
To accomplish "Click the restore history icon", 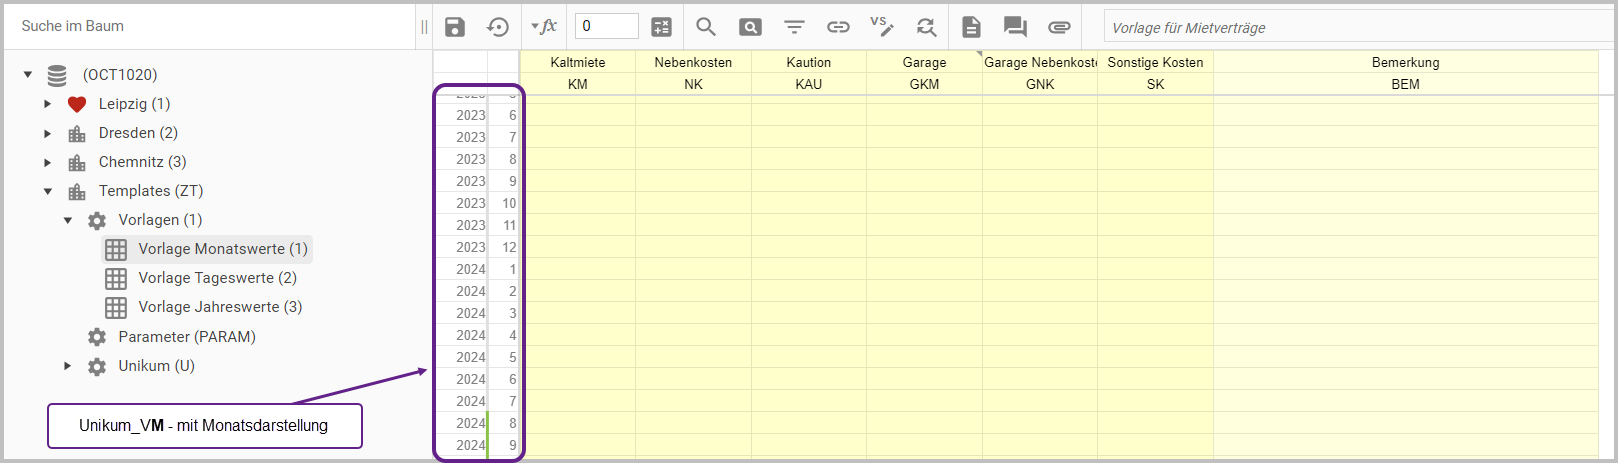I will coord(498,27).
